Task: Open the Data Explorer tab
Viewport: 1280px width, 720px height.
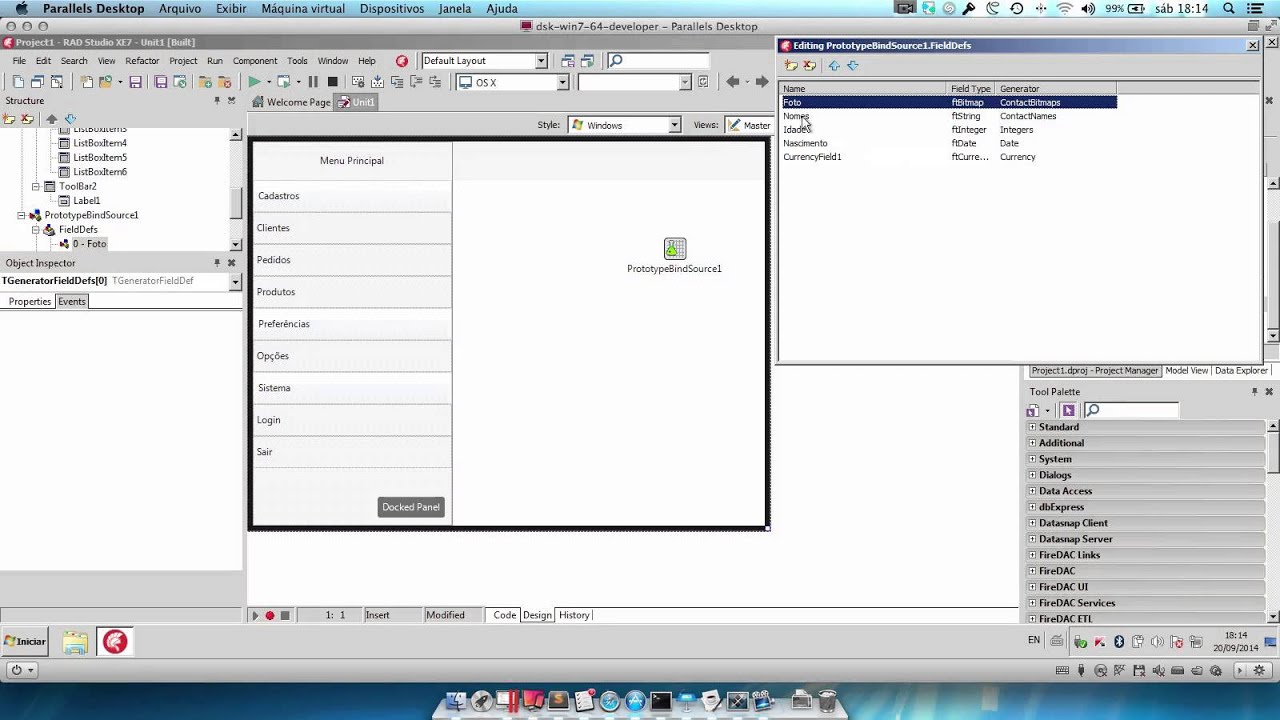Action: point(1241,370)
